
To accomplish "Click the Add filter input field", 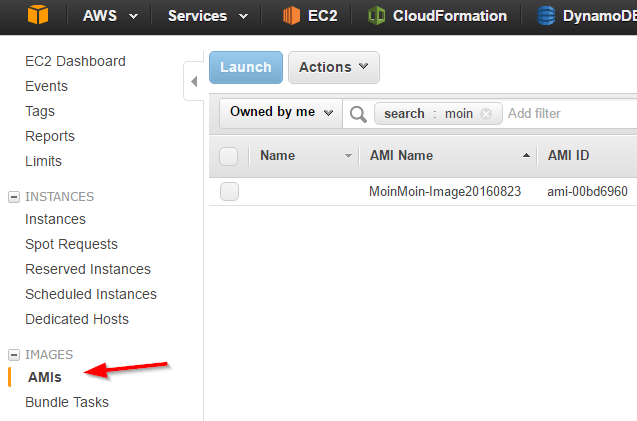I will pyautogui.click(x=571, y=113).
